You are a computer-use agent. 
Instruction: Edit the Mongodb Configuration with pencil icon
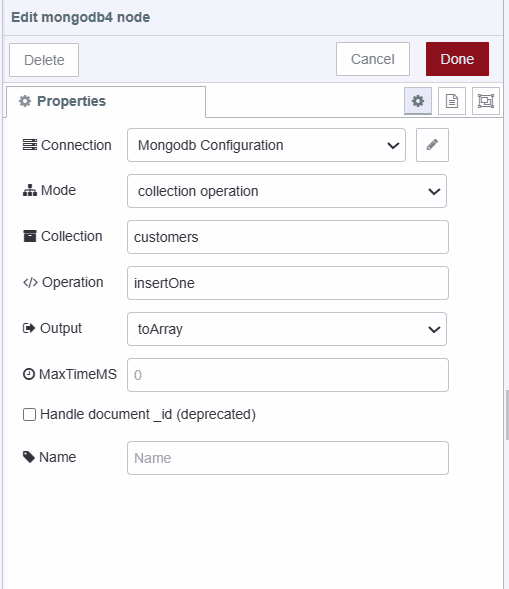pos(432,145)
